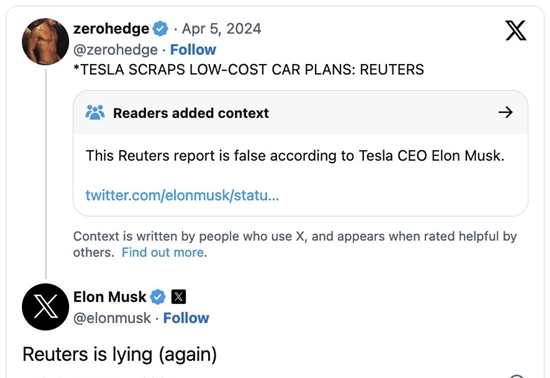Click the X affiliation badge beside Elon Musk
550x378 pixels.
pyautogui.click(x=179, y=297)
